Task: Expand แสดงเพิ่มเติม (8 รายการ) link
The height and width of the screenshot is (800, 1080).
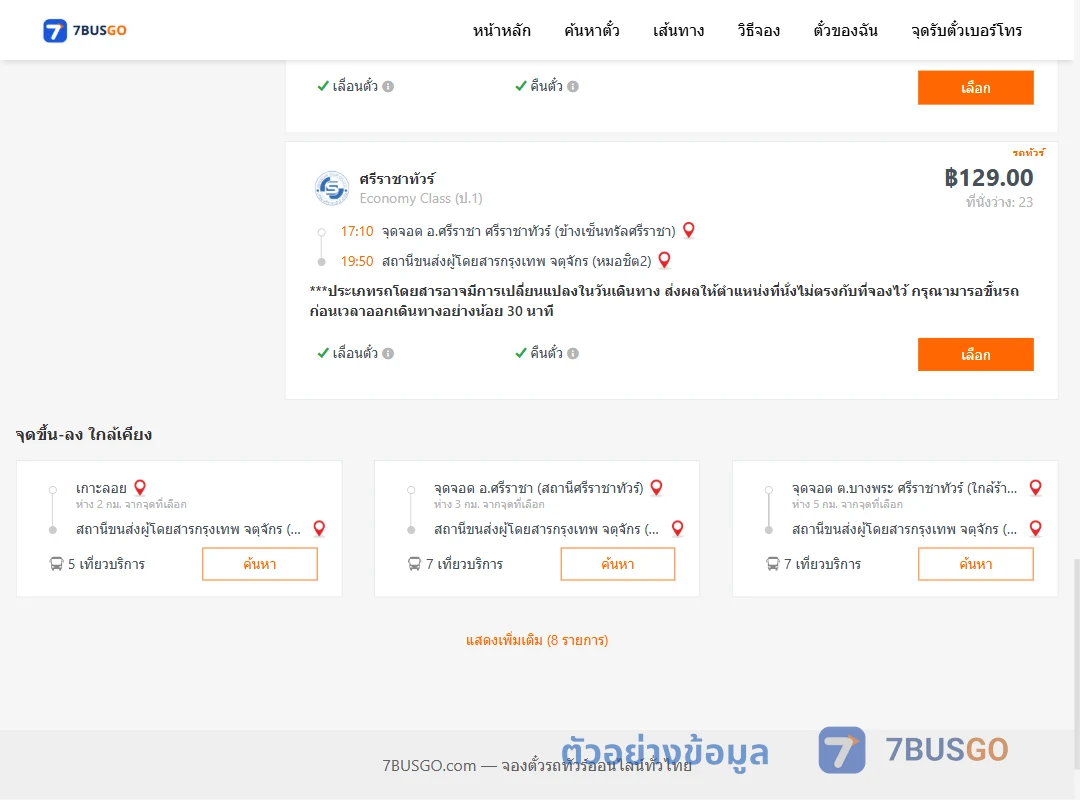Action: tap(537, 640)
